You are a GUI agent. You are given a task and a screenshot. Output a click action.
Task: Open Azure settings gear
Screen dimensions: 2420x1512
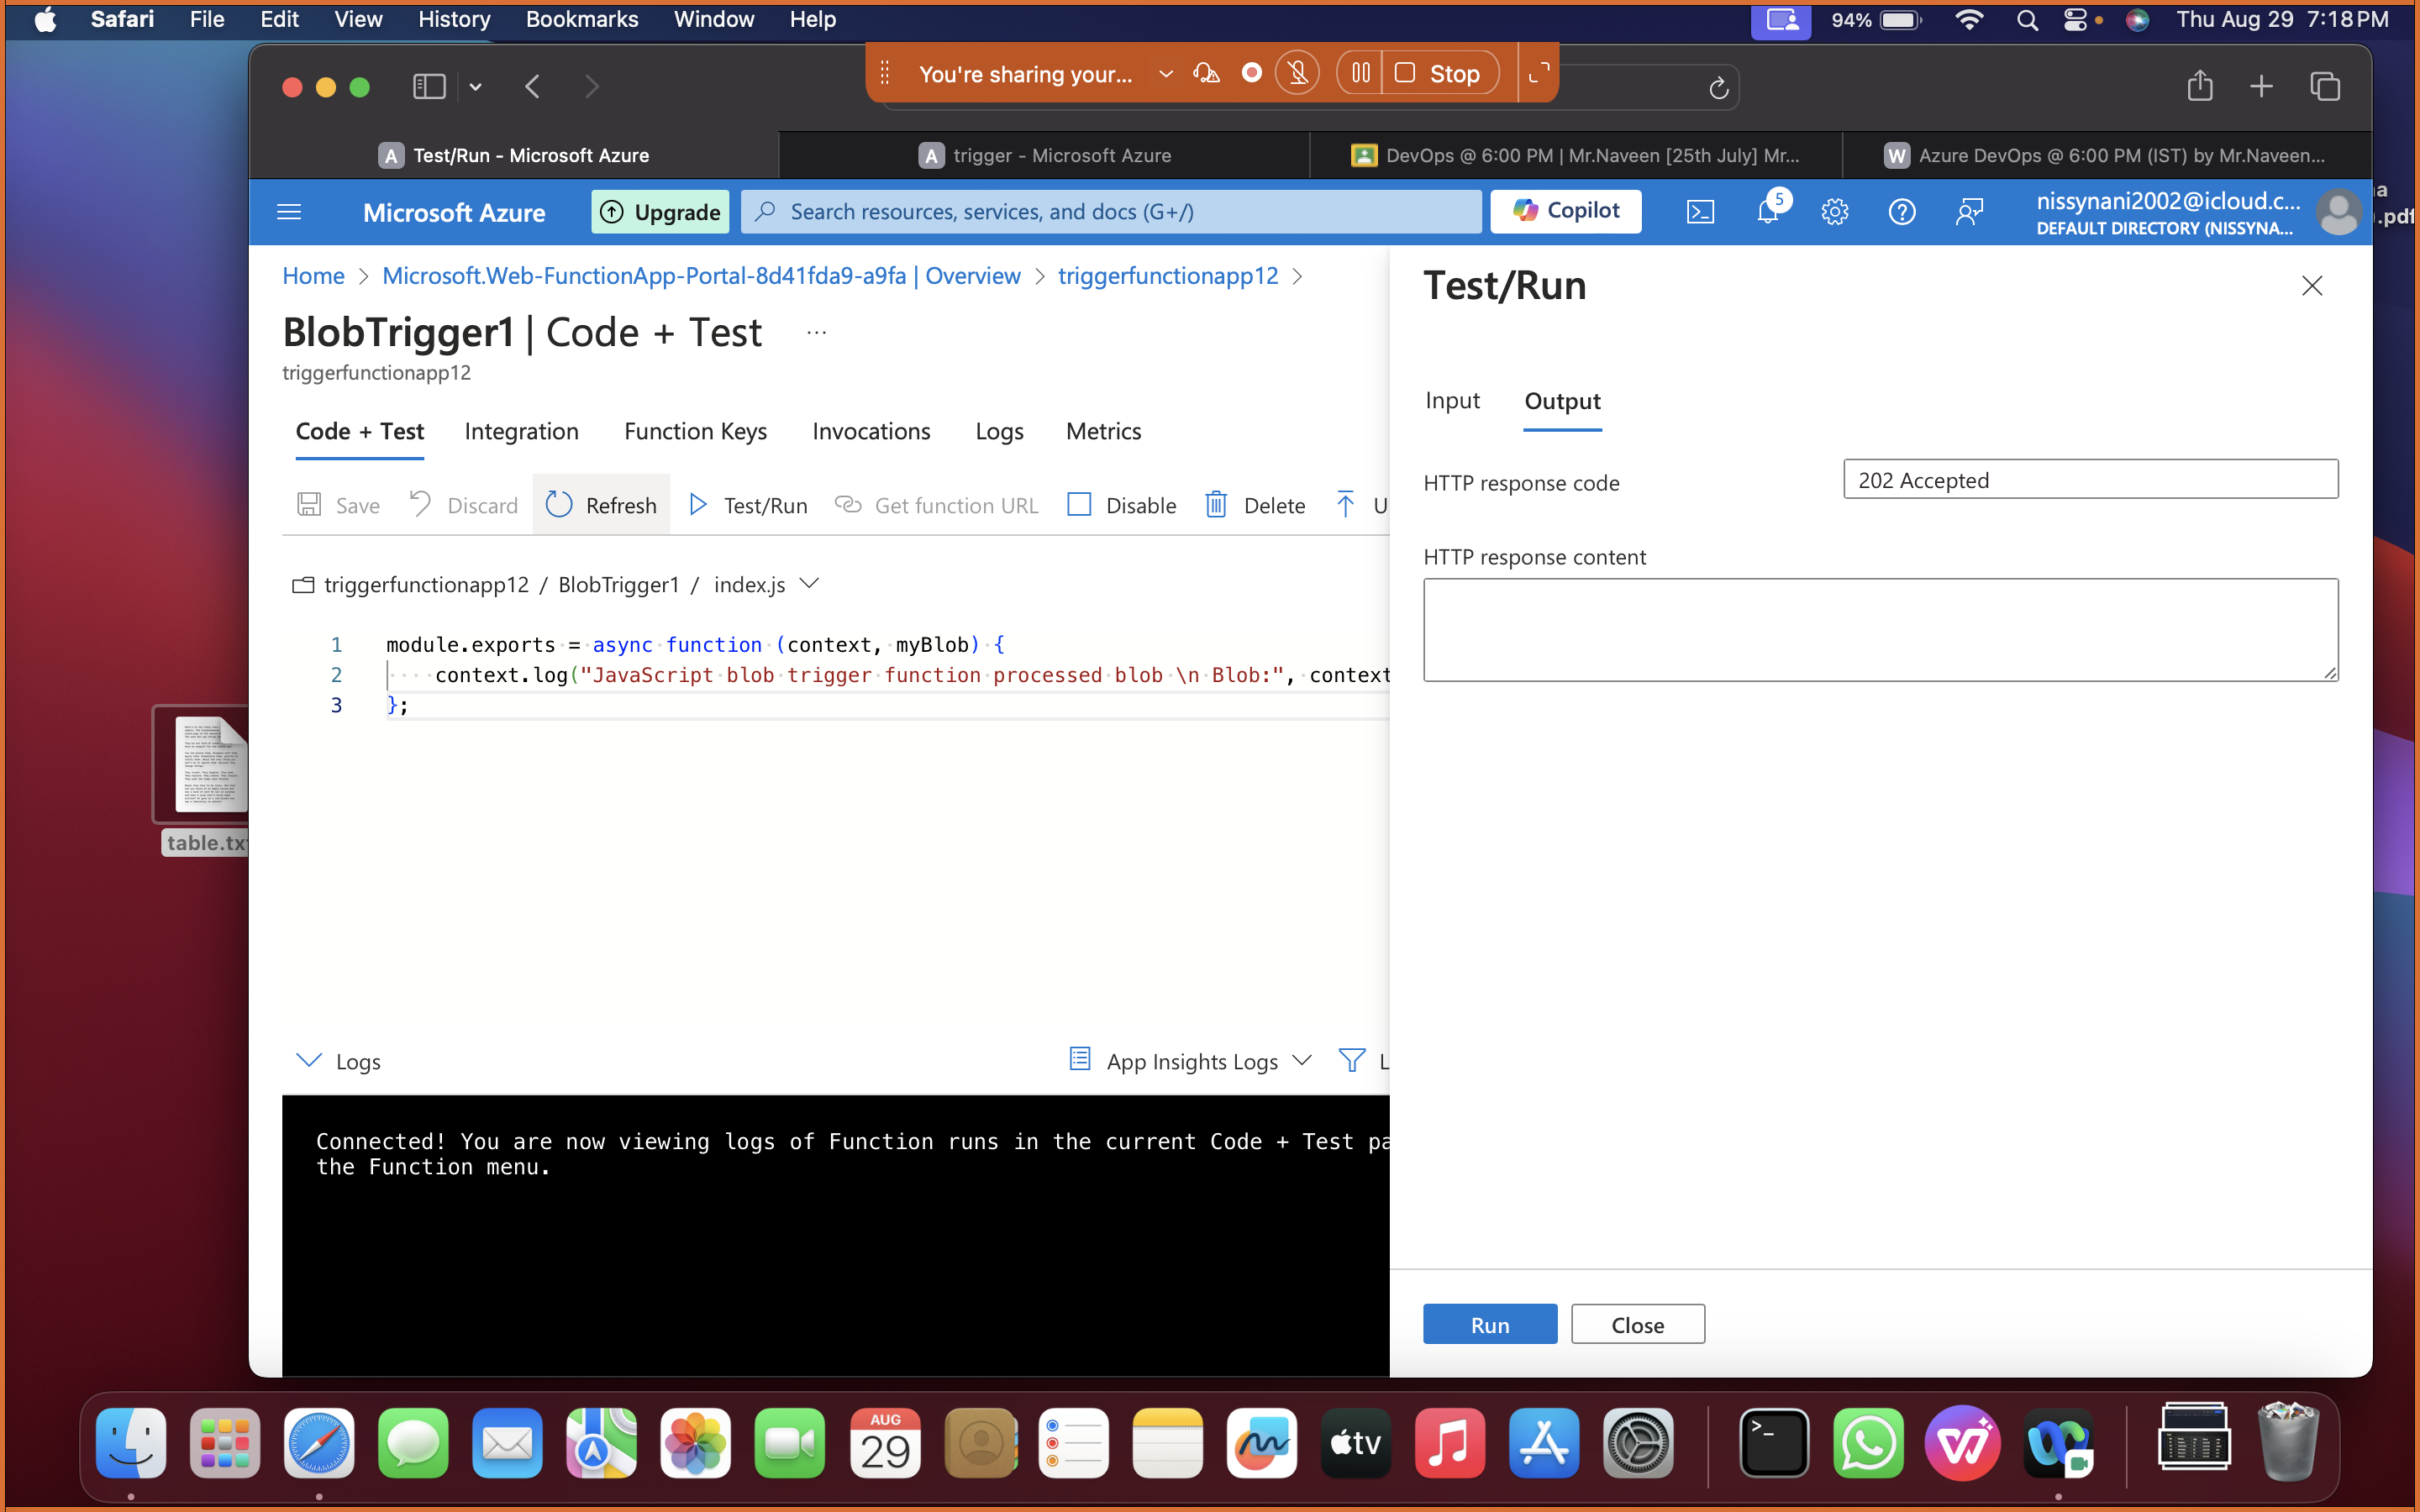pos(1834,211)
